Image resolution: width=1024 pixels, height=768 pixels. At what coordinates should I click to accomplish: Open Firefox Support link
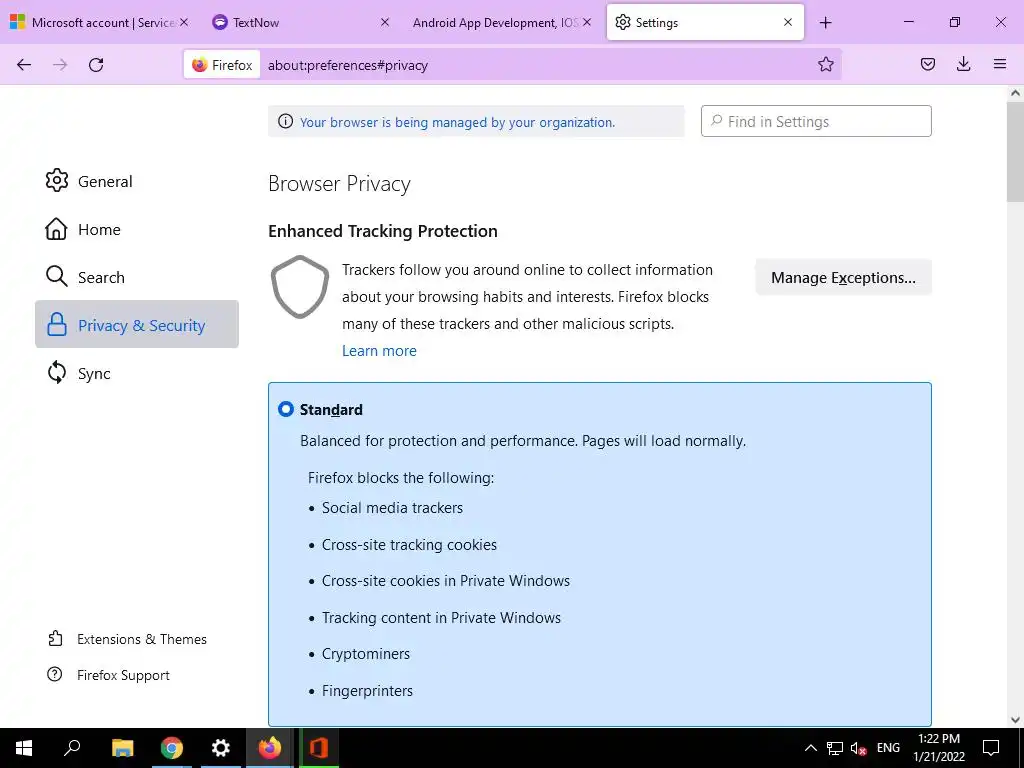tap(108, 675)
